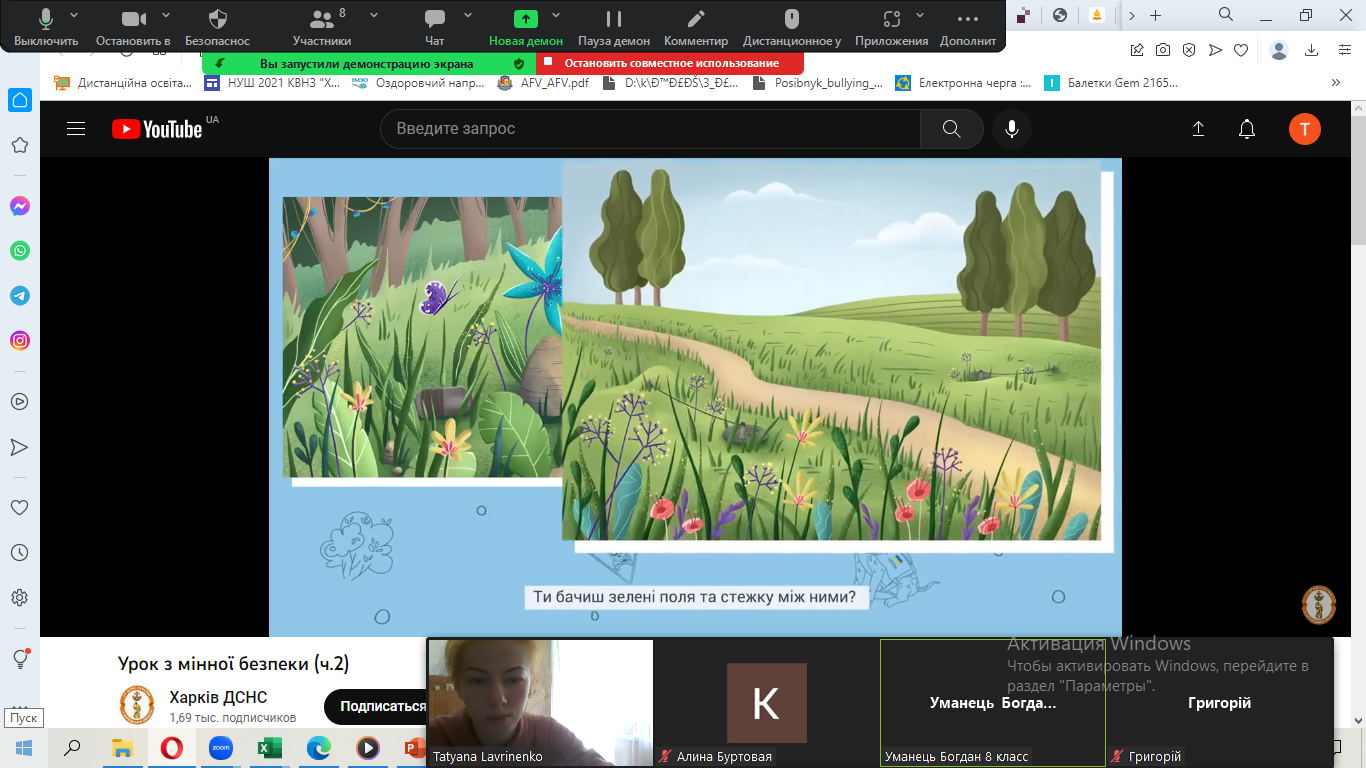This screenshot has height=768, width=1366.
Task: Open Windows Start button
Action: coord(24,748)
